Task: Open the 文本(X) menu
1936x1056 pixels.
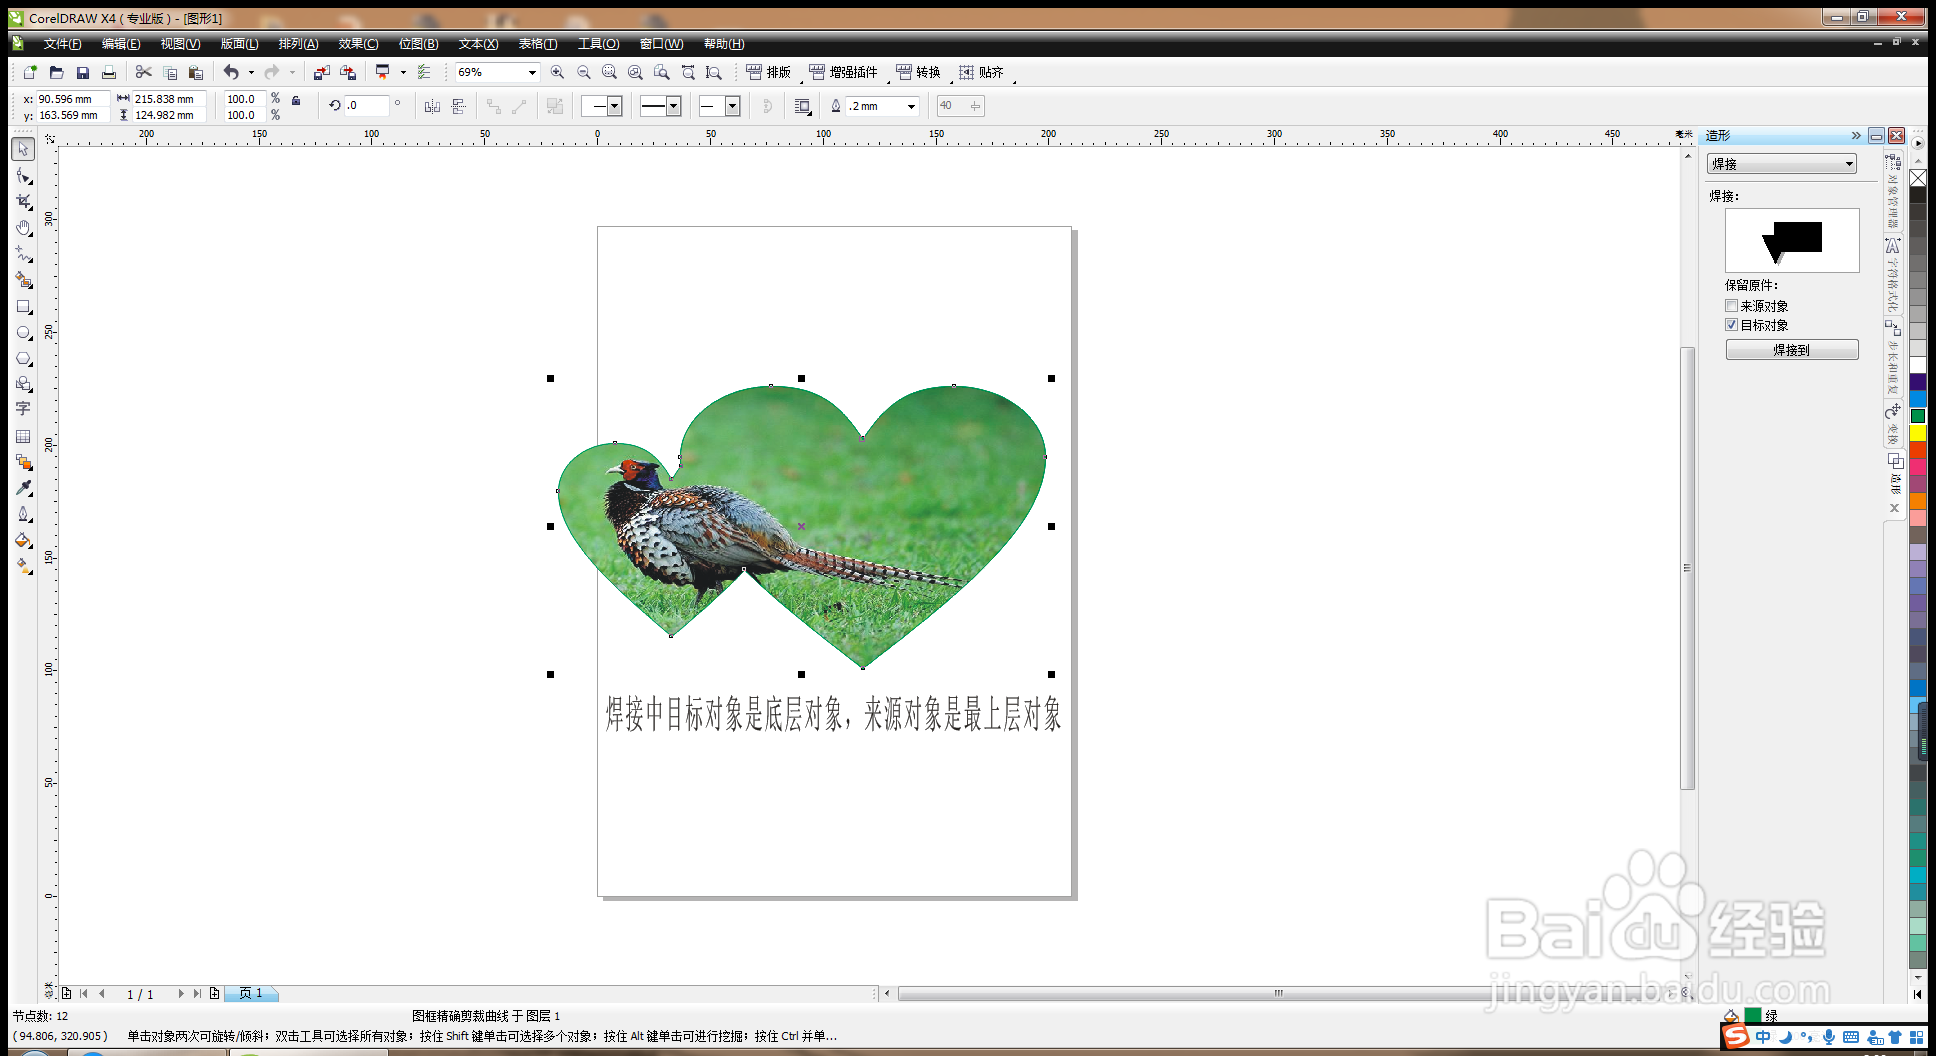Action: [x=478, y=44]
